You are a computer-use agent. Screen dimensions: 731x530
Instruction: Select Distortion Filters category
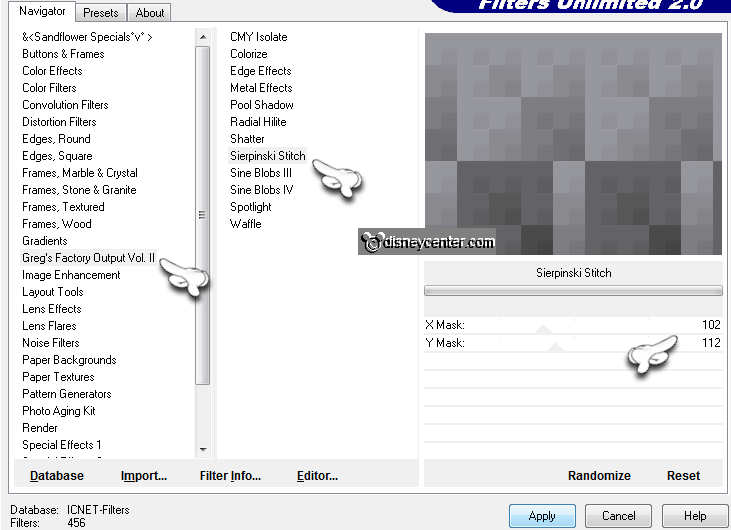[59, 122]
